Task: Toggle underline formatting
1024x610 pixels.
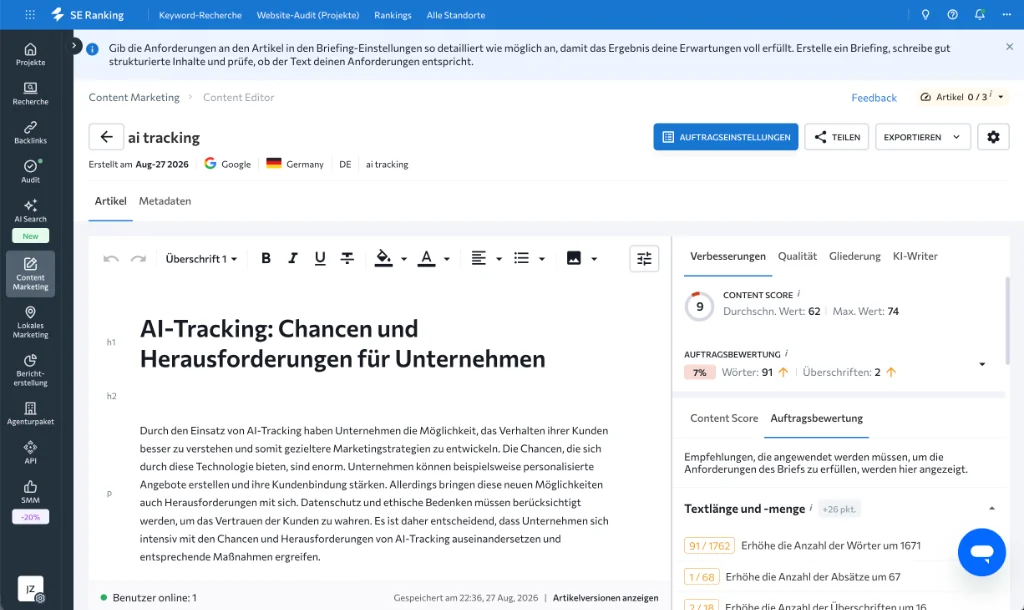Action: pos(320,259)
